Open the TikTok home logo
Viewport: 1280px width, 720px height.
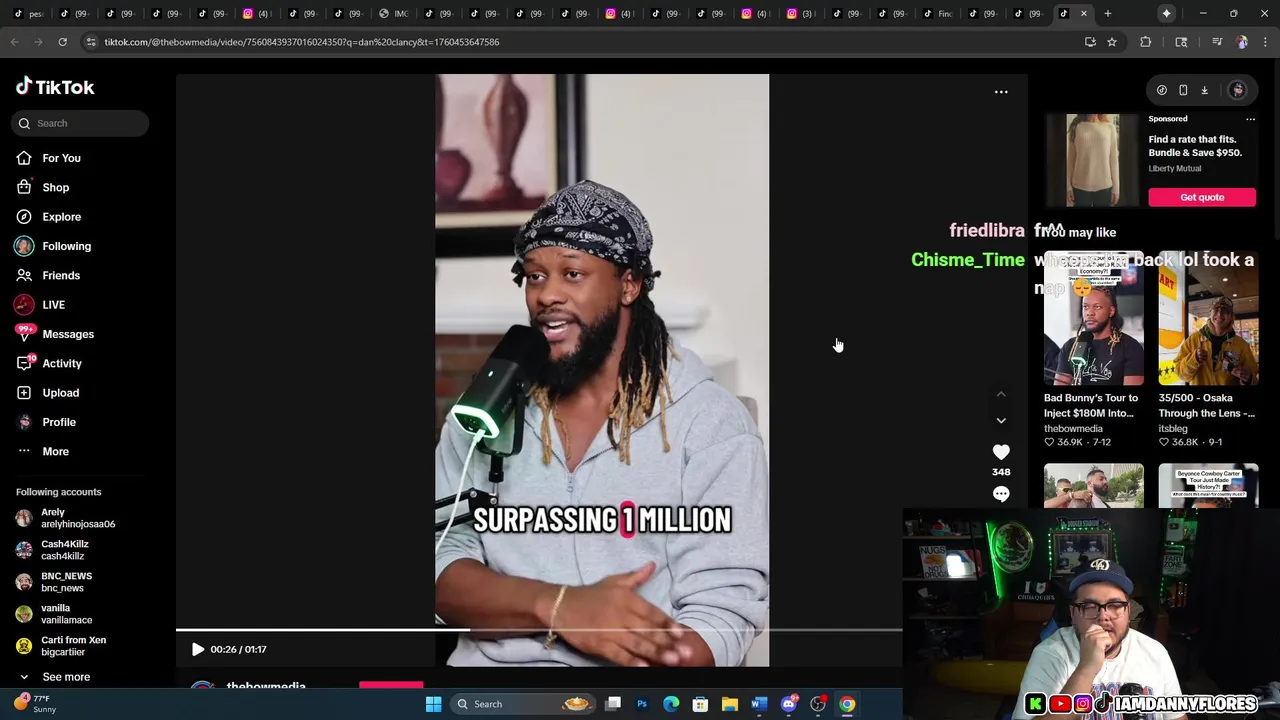tap(55, 87)
